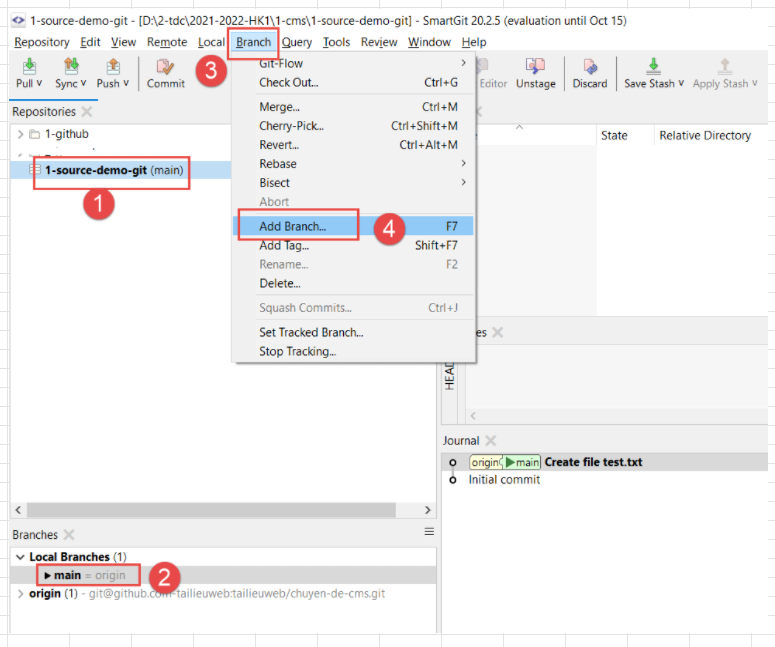Click the Repositories scrollbar left arrow
This screenshot has height=647, width=775.
pyautogui.click(x=18, y=510)
